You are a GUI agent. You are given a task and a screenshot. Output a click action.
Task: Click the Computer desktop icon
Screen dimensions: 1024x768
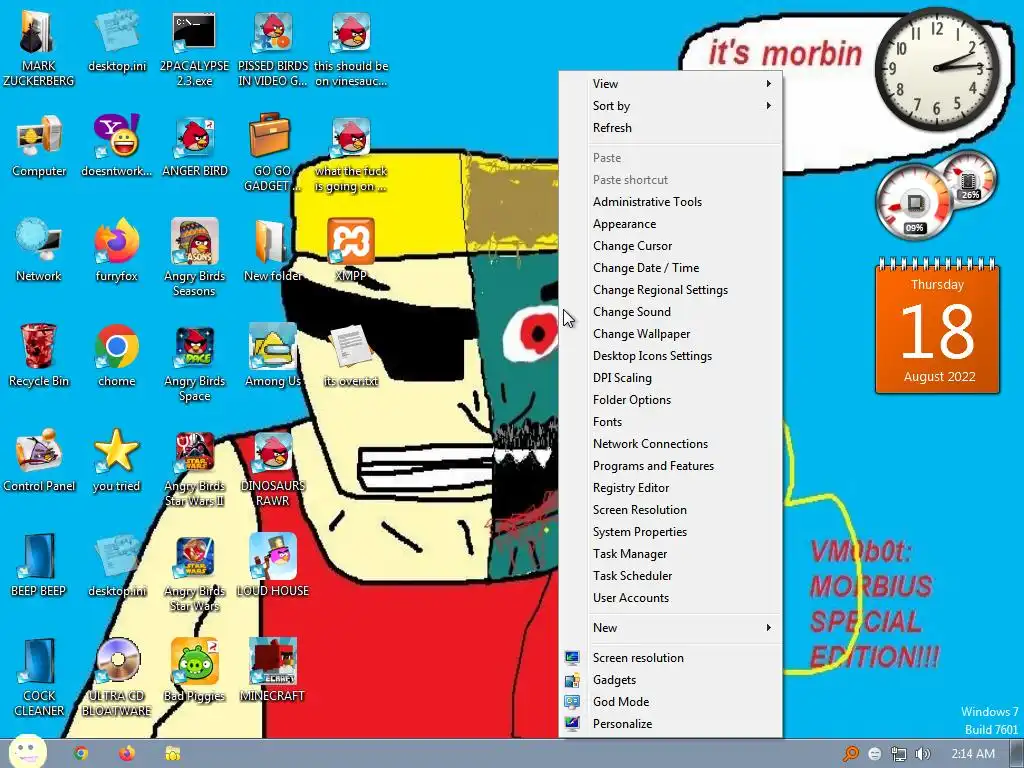pyautogui.click(x=39, y=147)
